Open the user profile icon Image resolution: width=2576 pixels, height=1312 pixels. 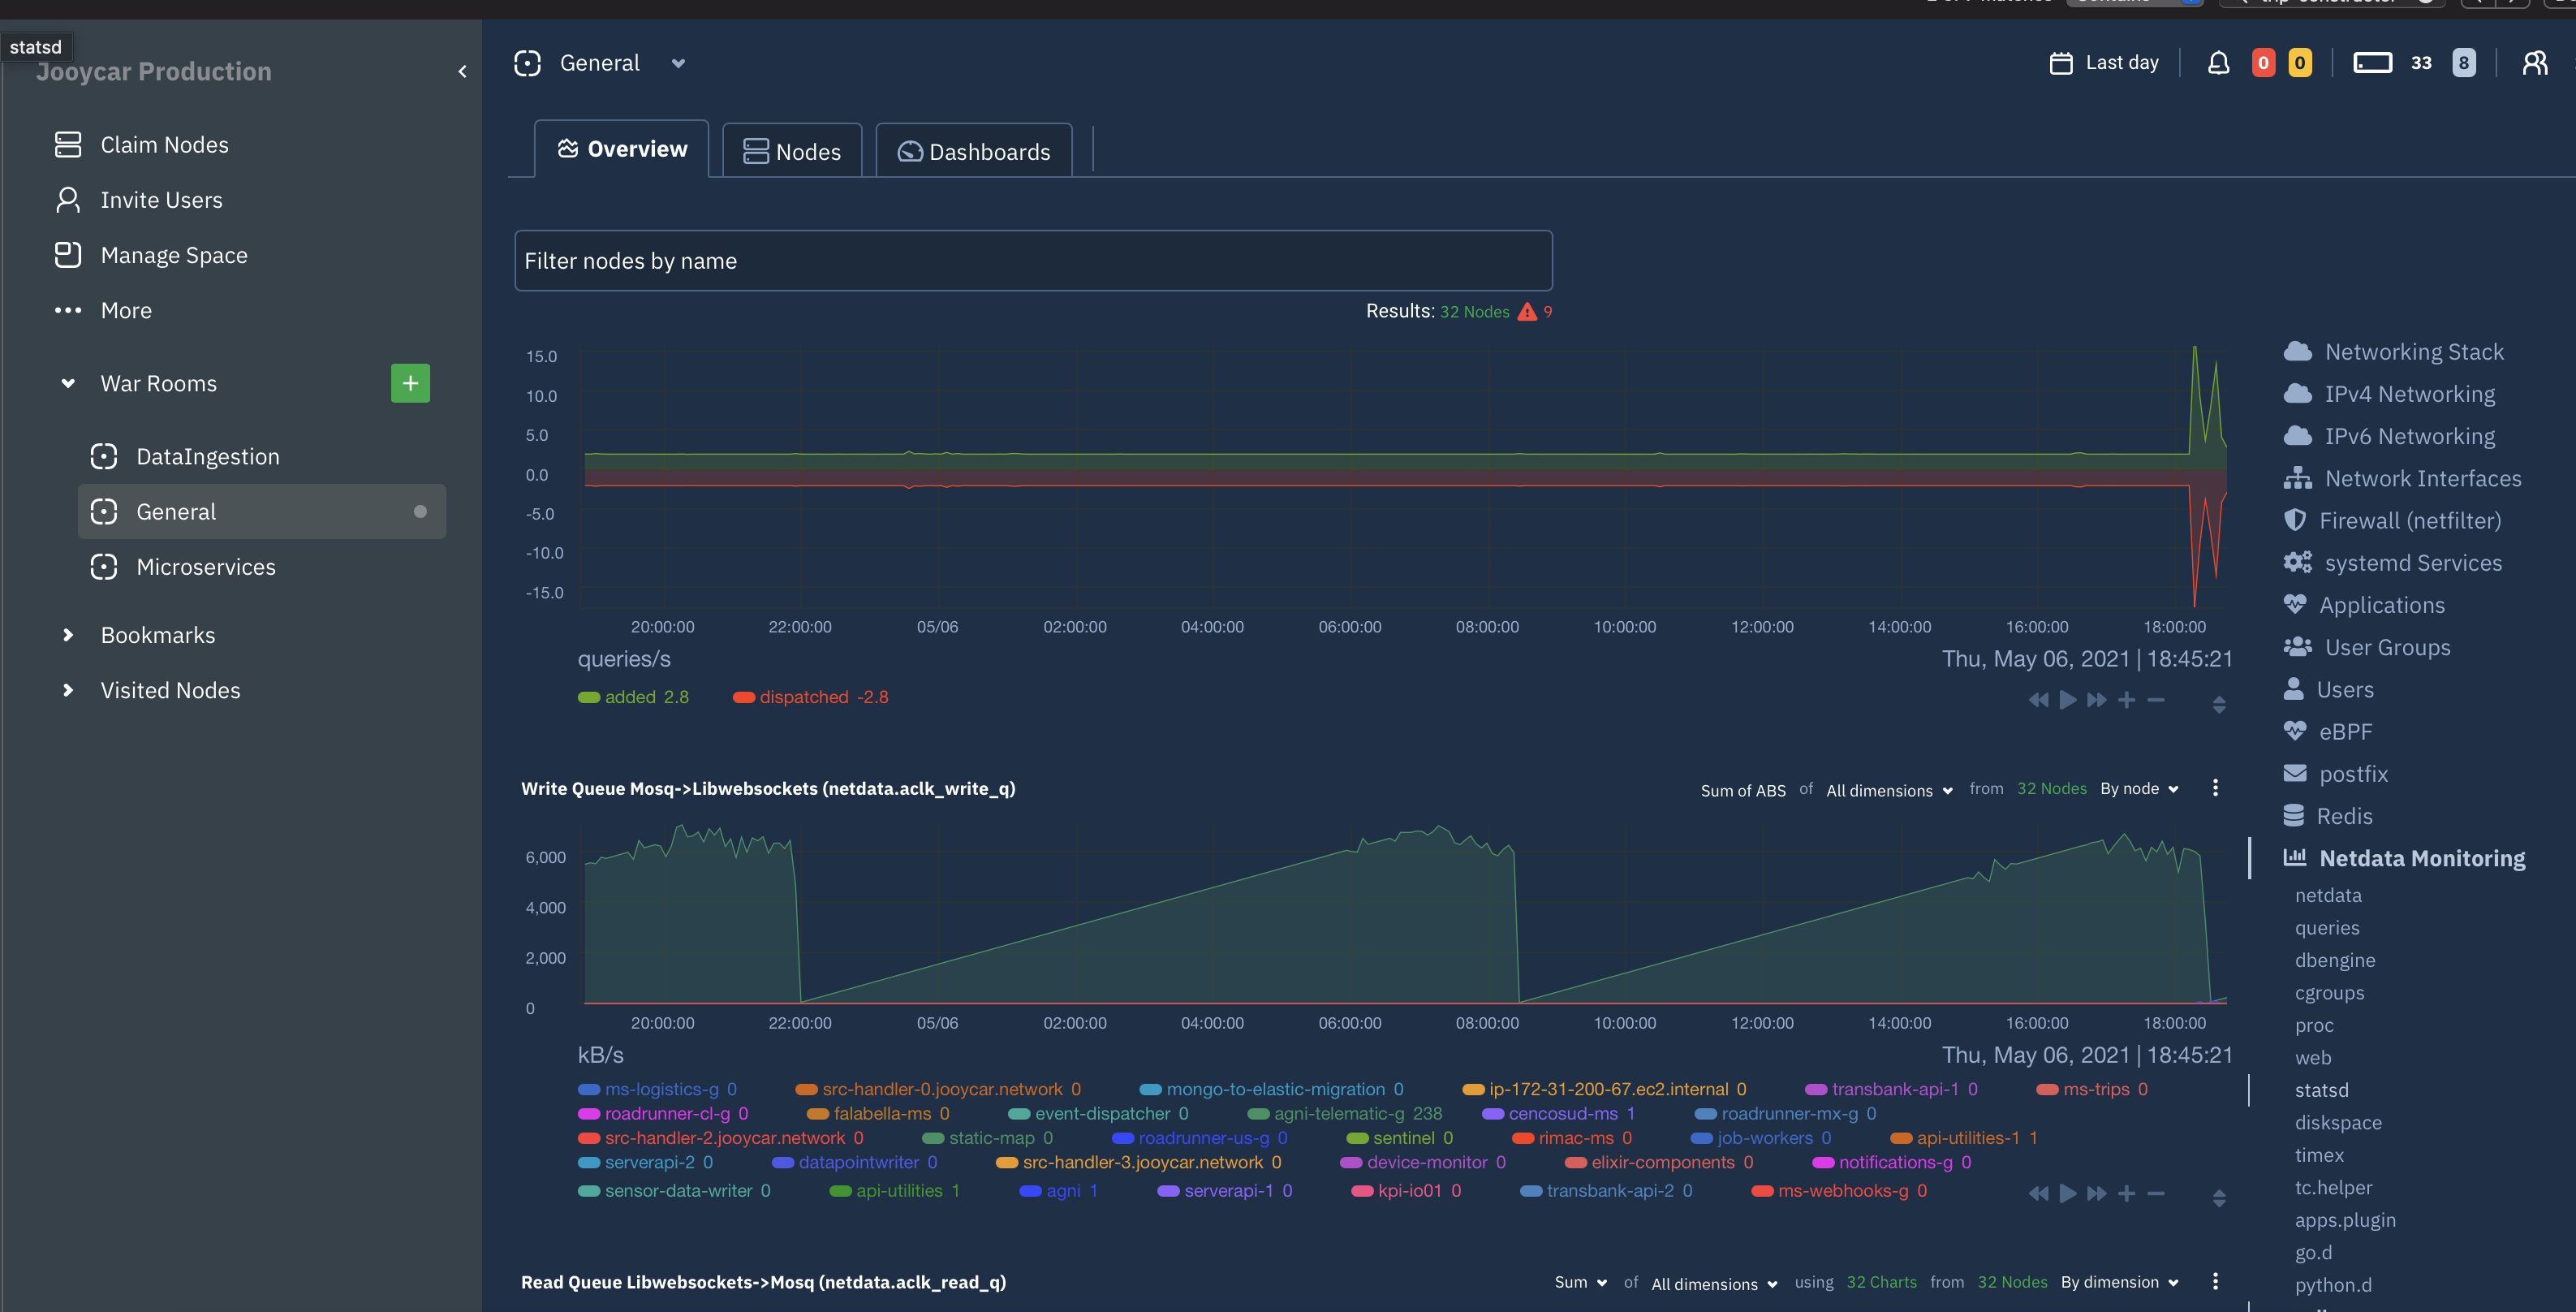click(x=2535, y=62)
